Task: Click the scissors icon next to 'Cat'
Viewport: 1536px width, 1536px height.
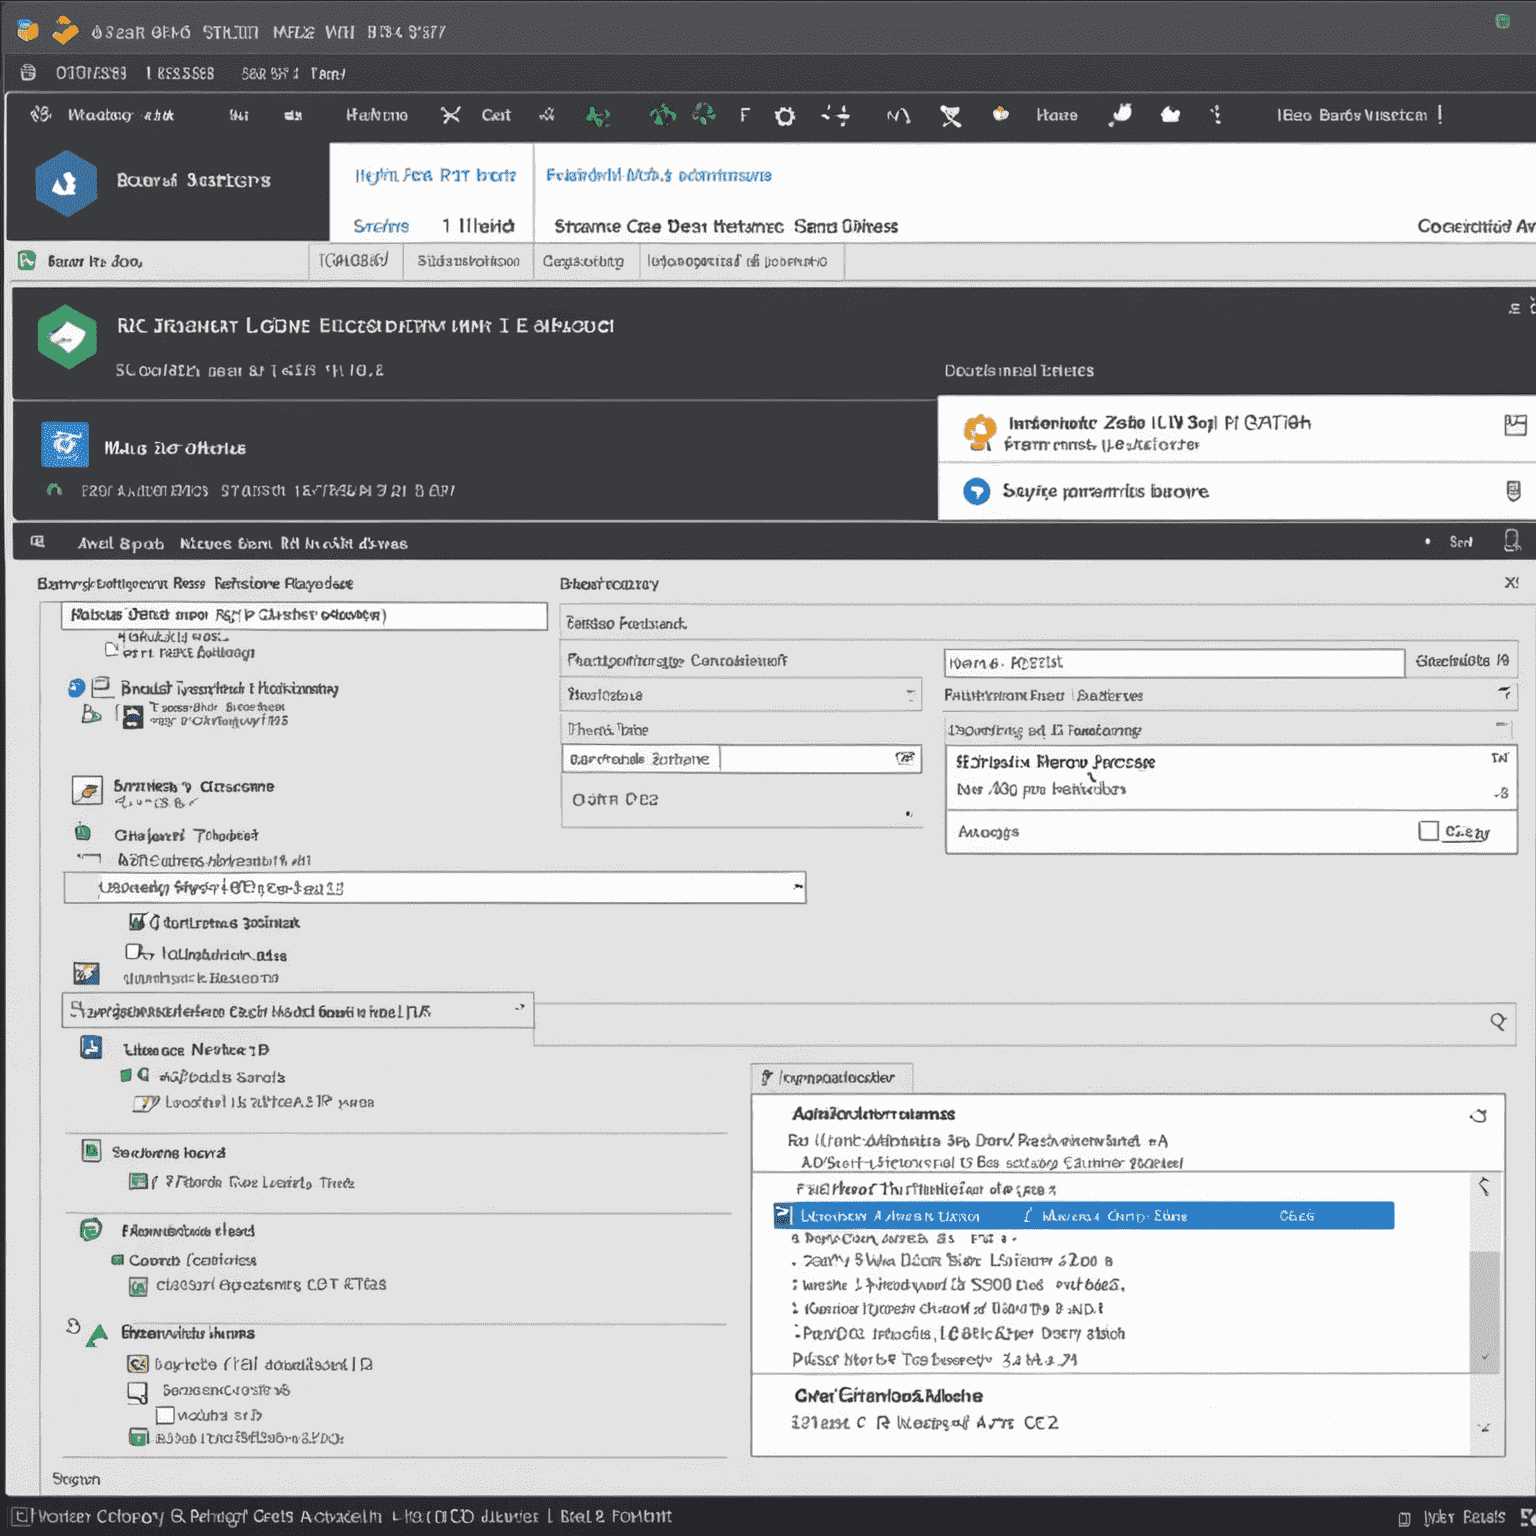Action: click(x=451, y=115)
